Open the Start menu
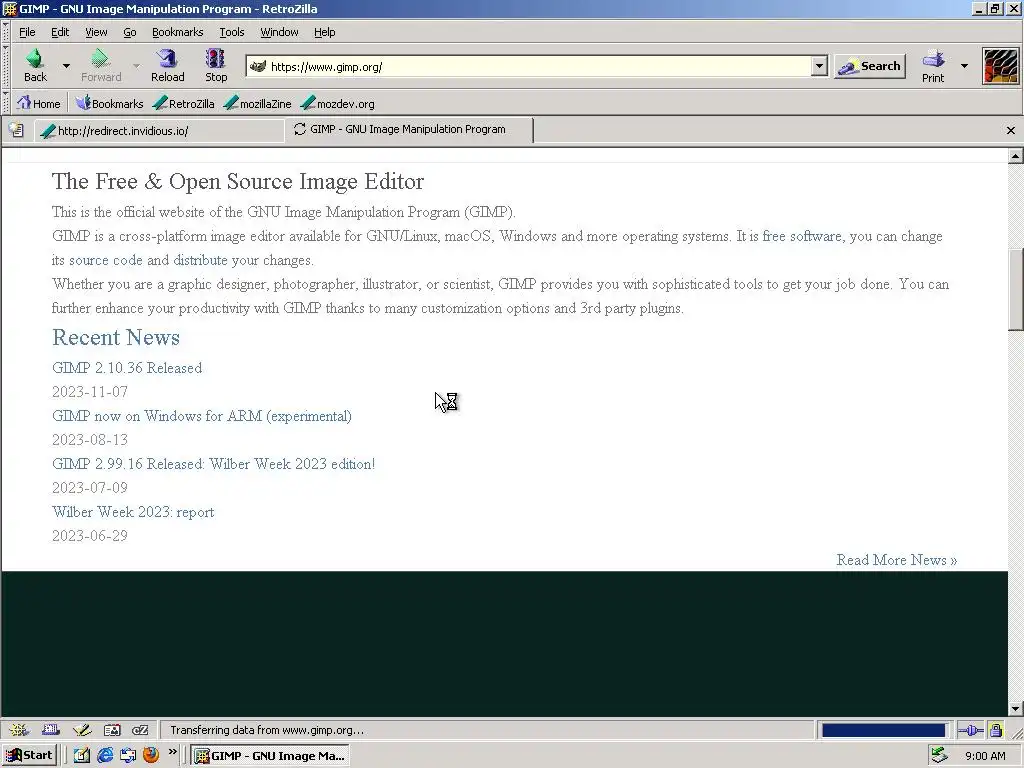The width and height of the screenshot is (1024, 768). coord(29,756)
